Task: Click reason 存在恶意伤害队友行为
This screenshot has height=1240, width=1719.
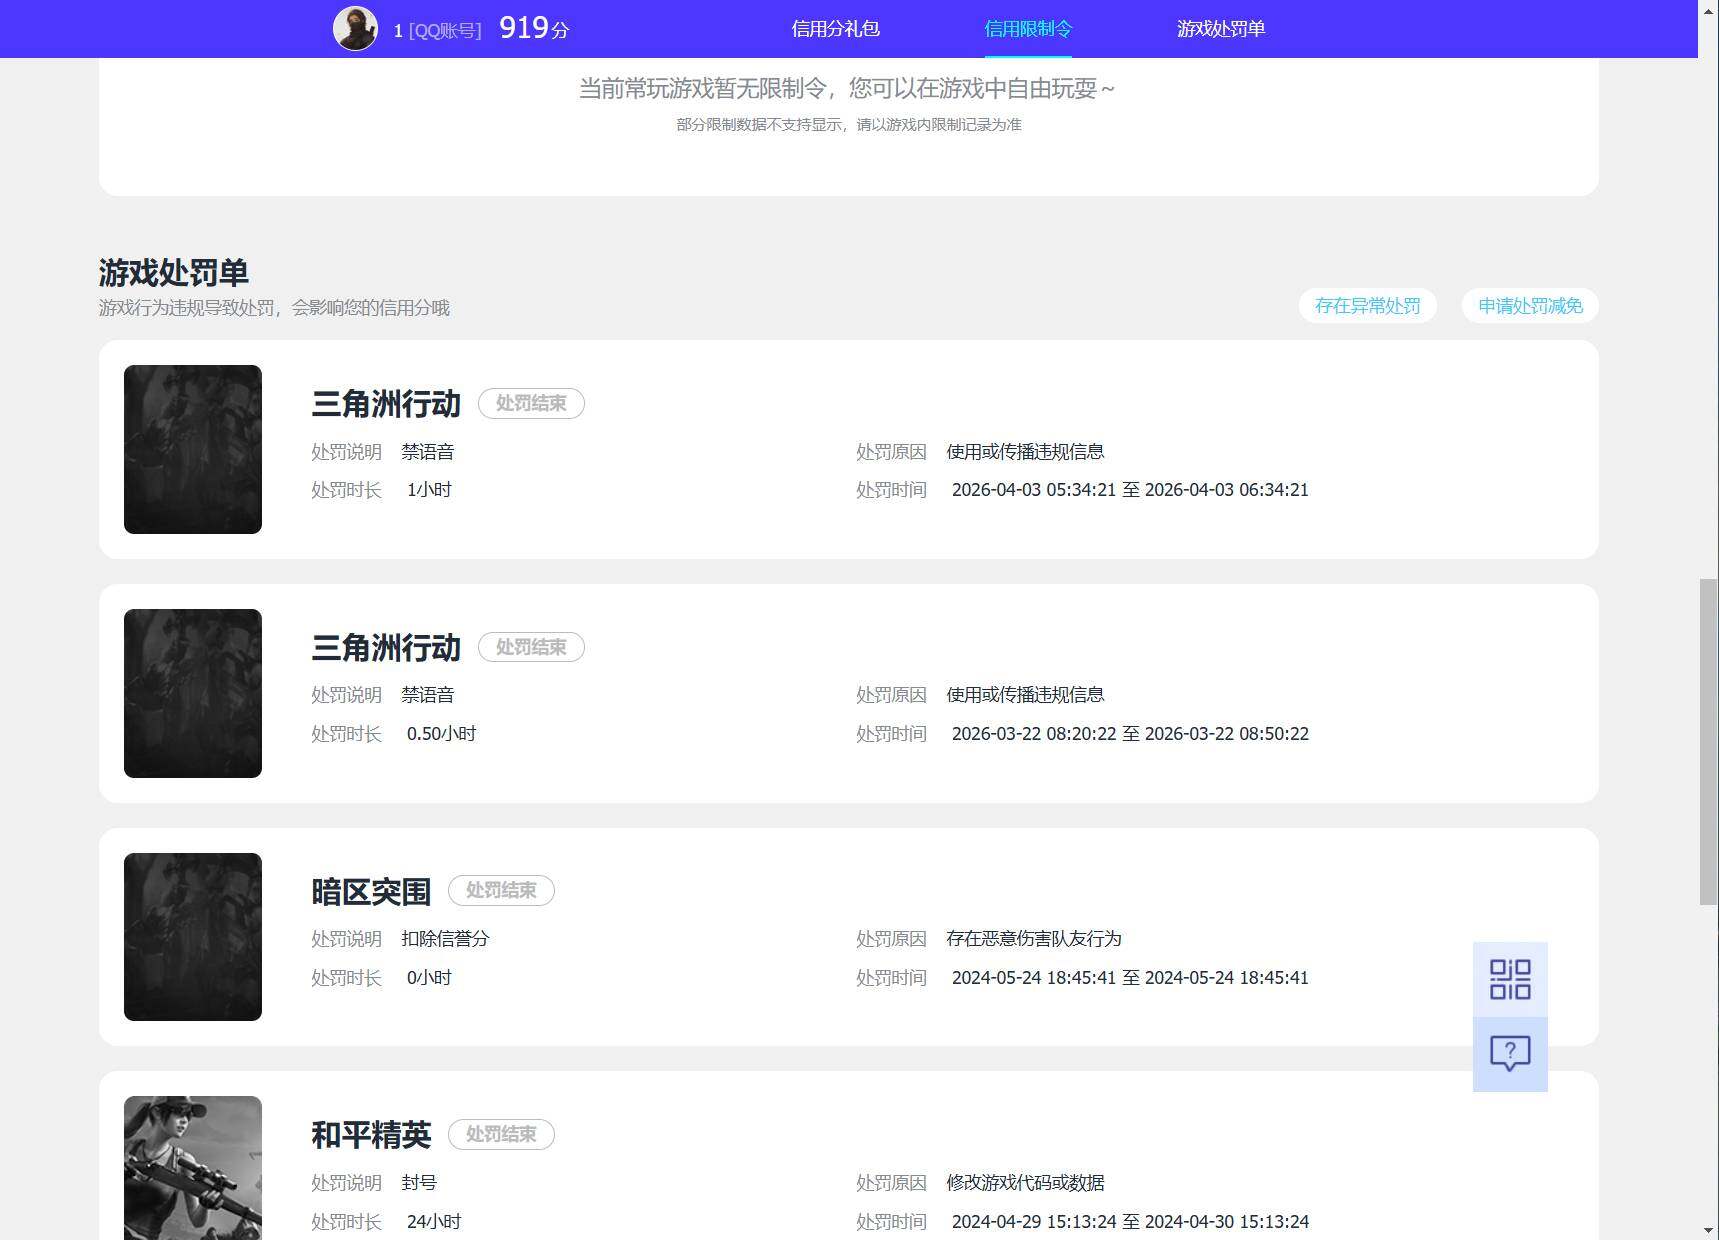Action: click(1034, 939)
